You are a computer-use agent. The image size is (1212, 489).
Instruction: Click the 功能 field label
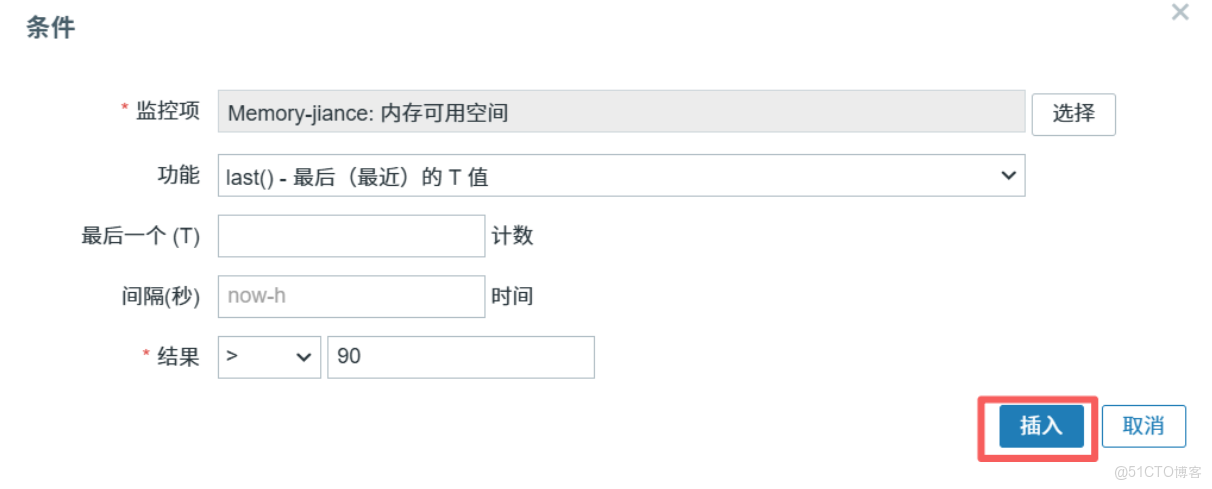[178, 174]
